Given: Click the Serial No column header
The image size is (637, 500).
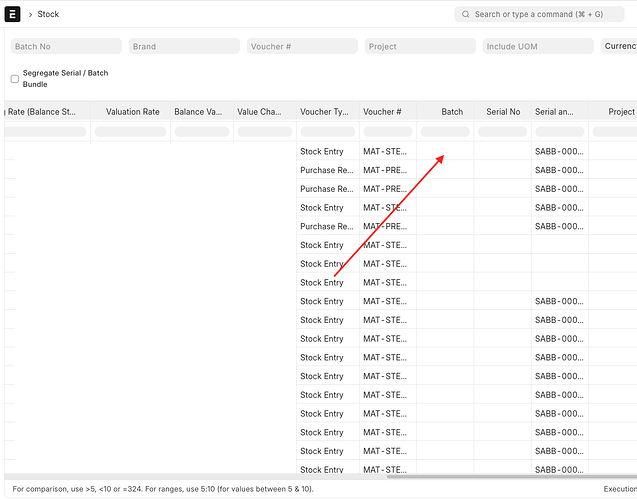Looking at the screenshot, I should tap(503, 112).
